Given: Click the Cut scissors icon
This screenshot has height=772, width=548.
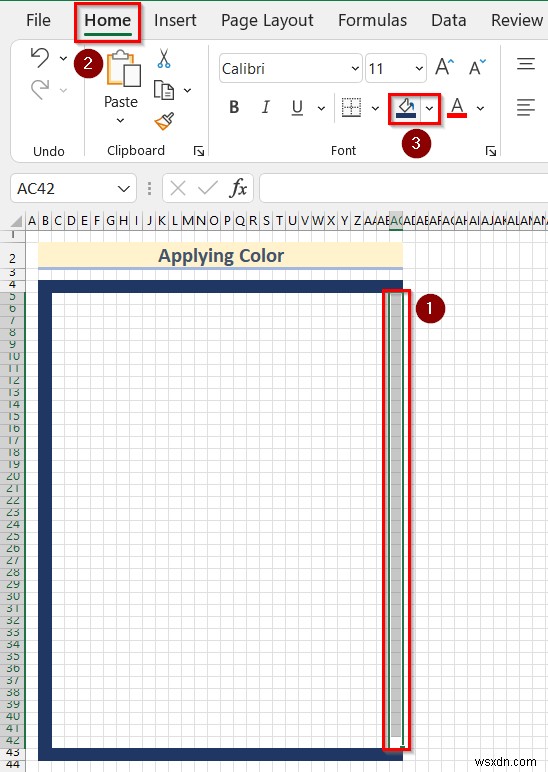Looking at the screenshot, I should [x=163, y=58].
